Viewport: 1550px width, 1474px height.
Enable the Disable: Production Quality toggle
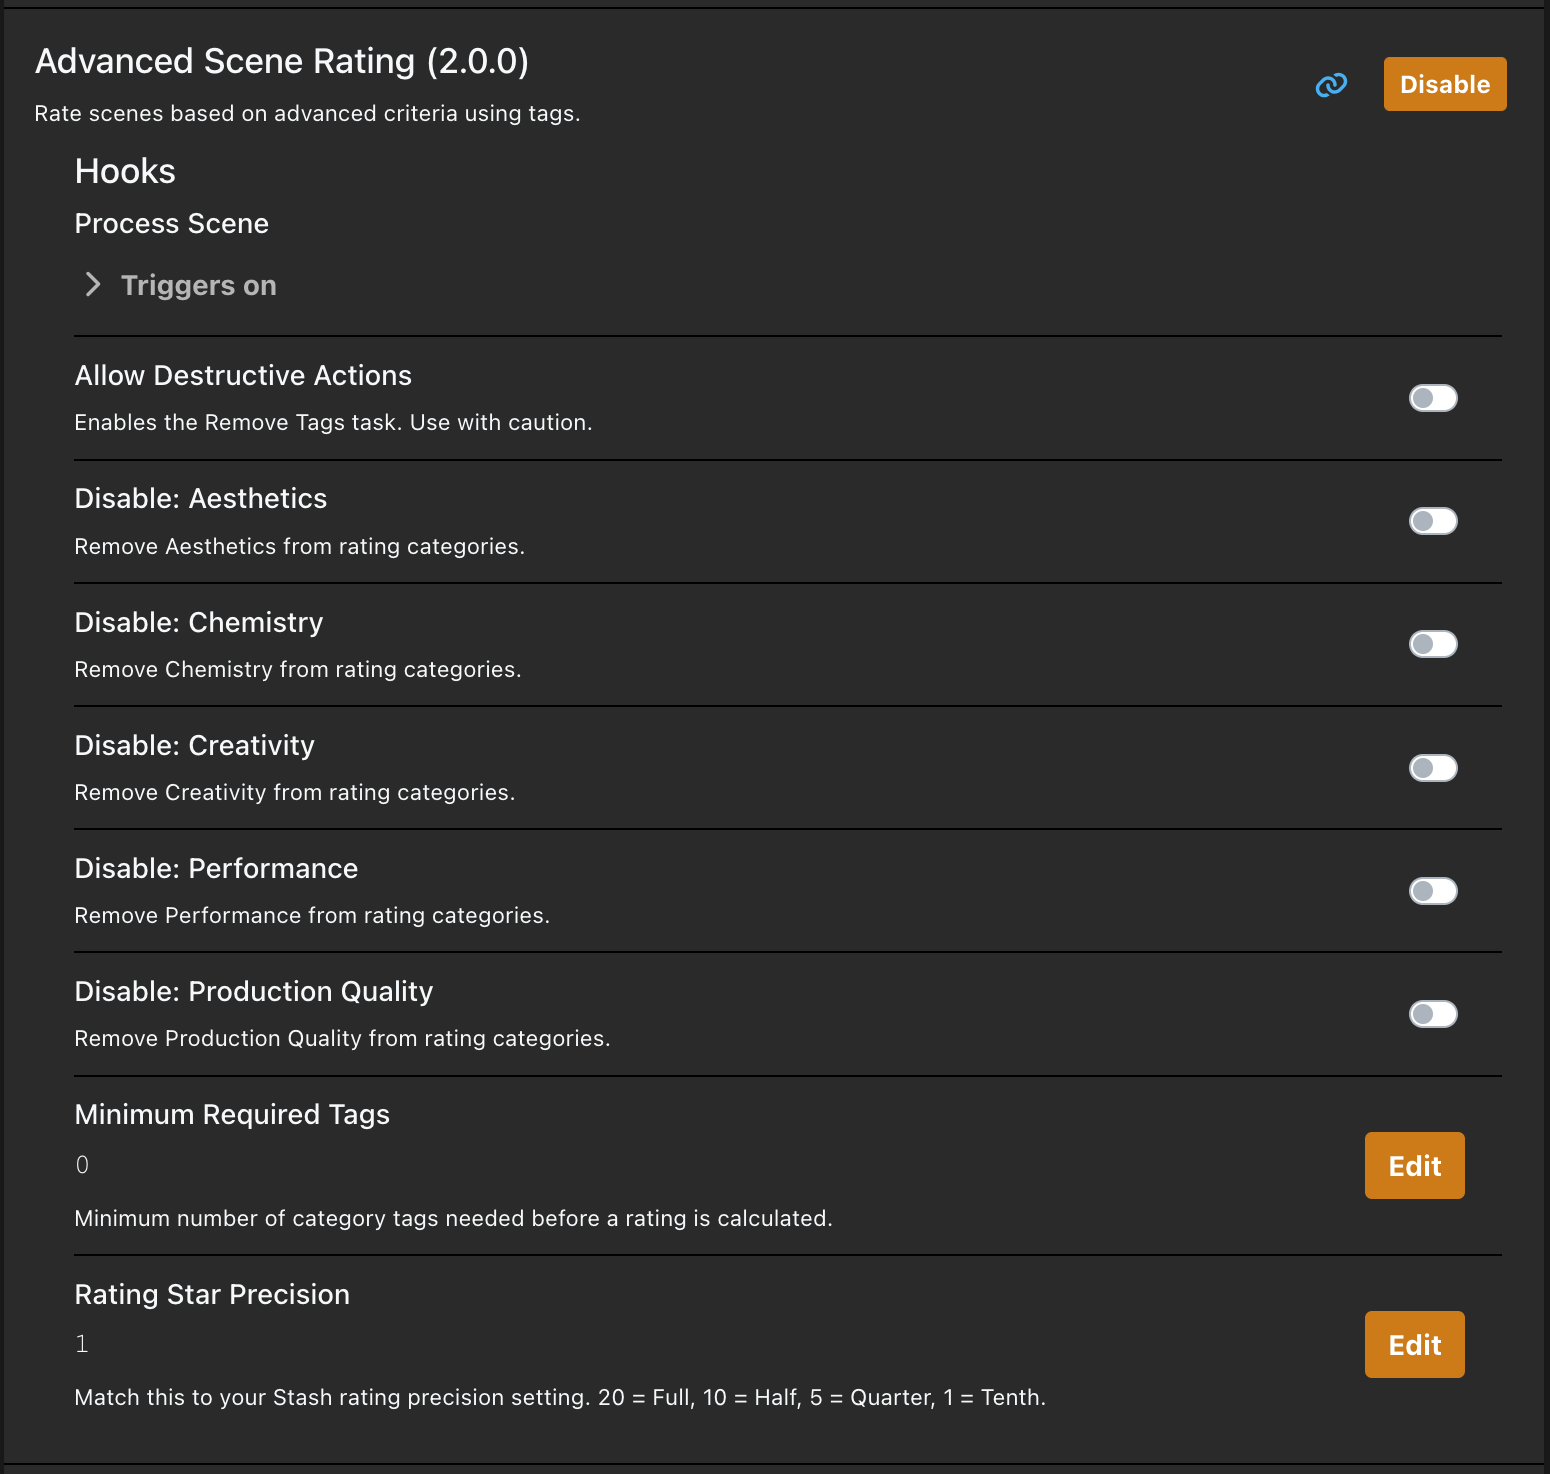pos(1432,1014)
